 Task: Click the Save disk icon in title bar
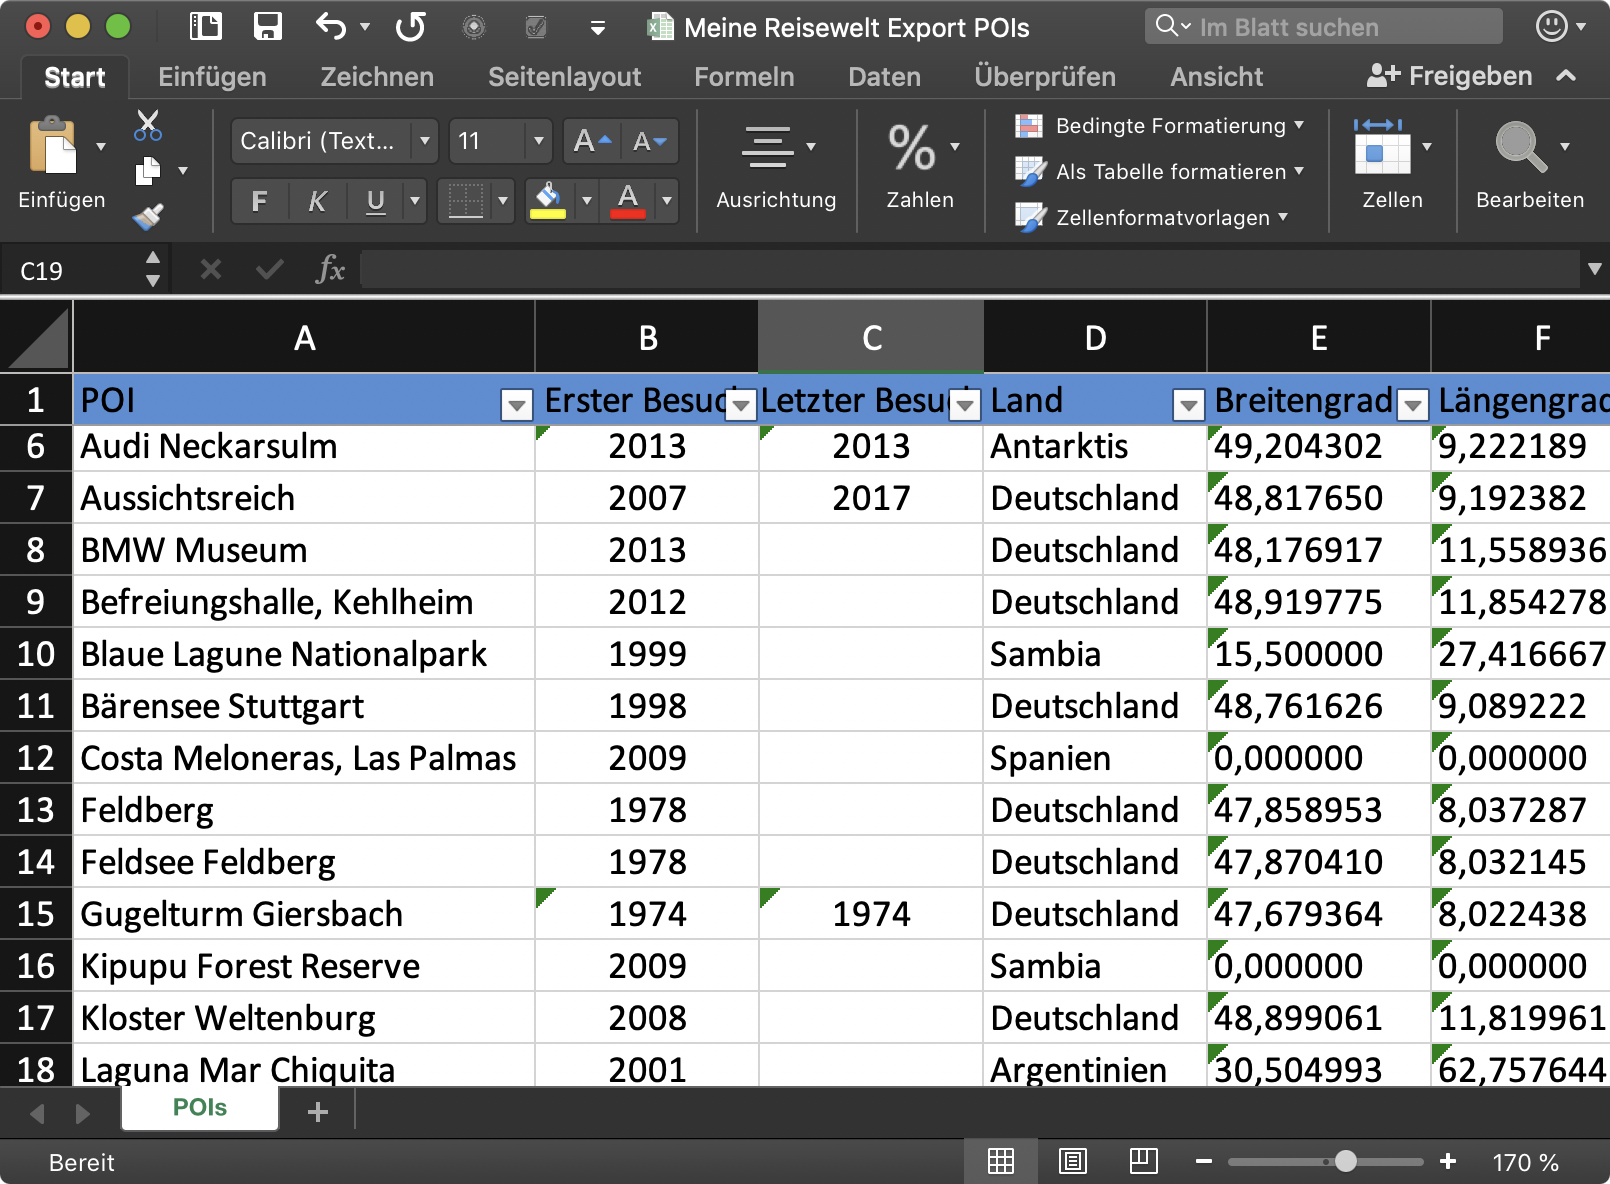(x=268, y=26)
